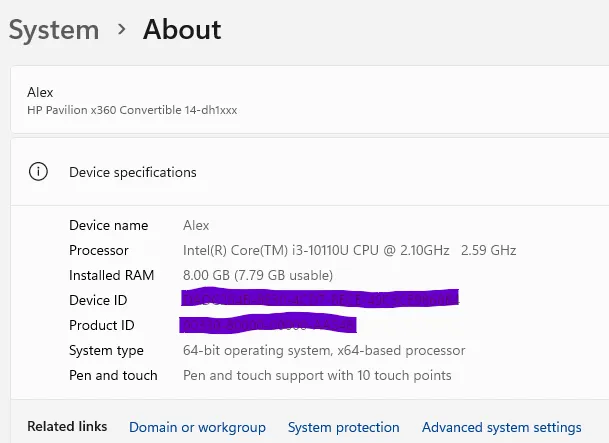Click the Device specifications info icon

38,172
